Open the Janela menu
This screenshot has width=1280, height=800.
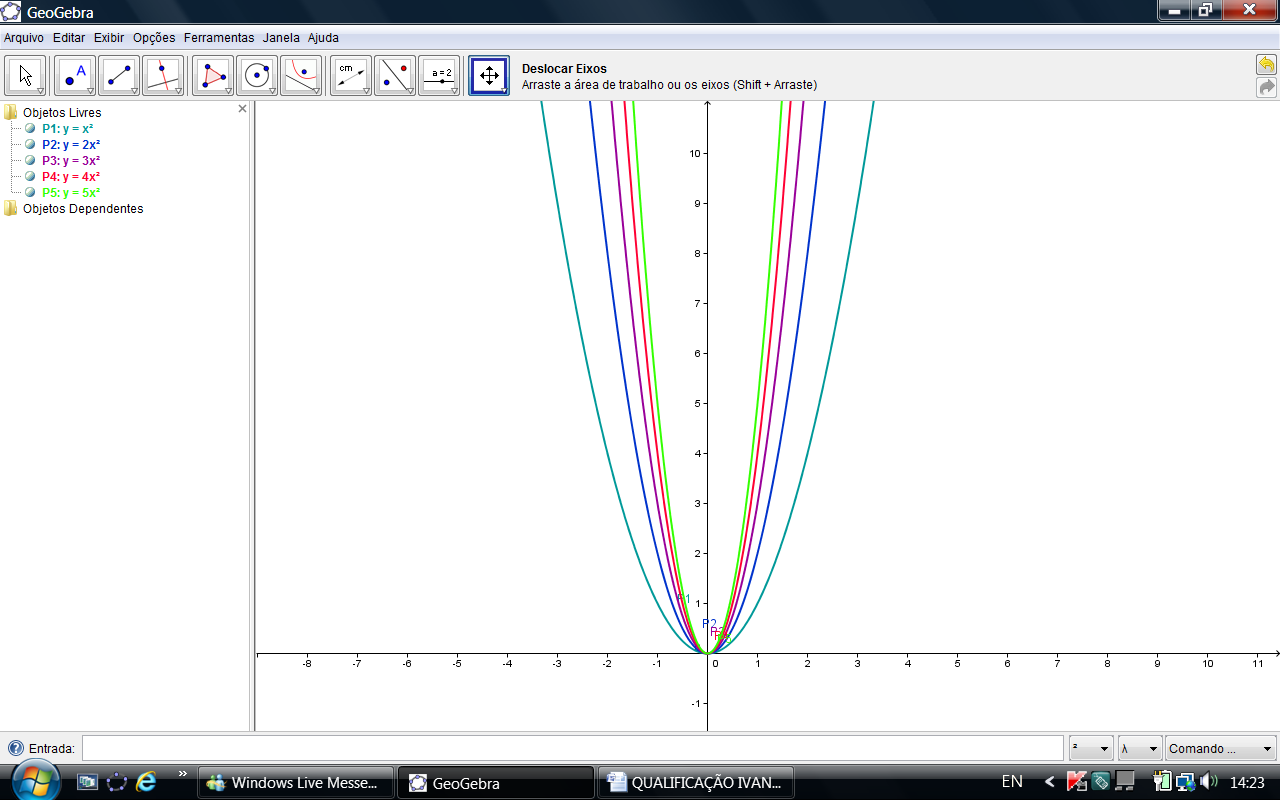point(281,38)
